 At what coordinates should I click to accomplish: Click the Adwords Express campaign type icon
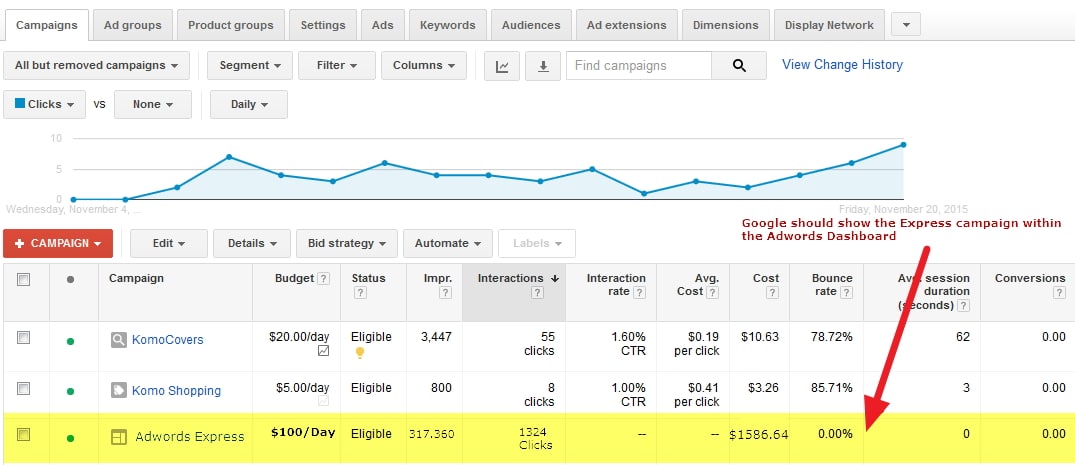tap(119, 437)
